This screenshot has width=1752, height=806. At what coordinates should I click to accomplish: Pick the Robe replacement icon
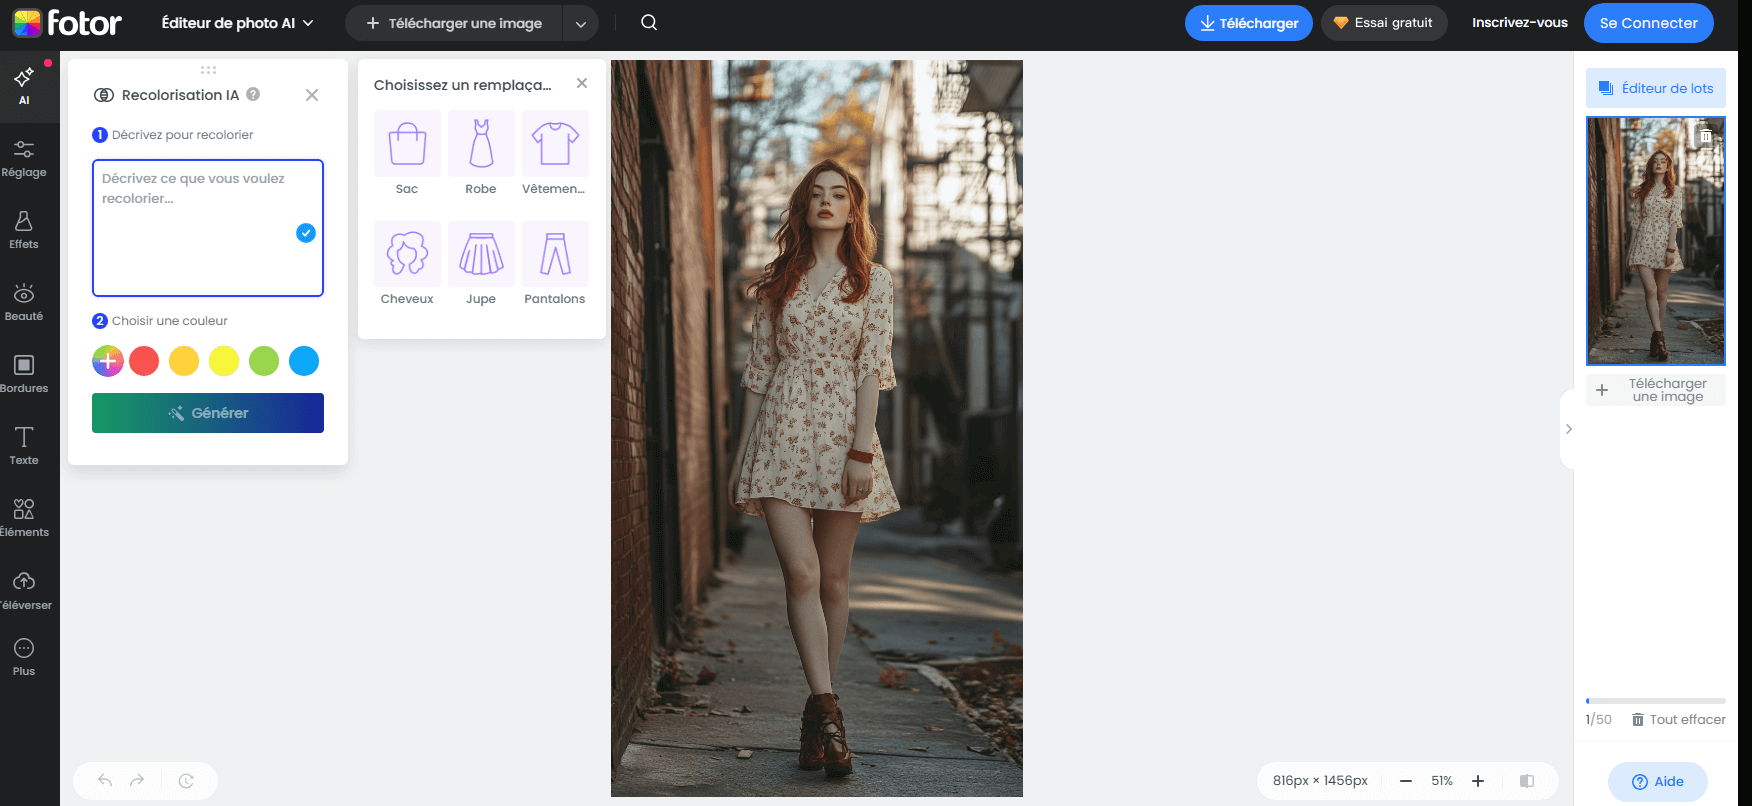point(481,145)
